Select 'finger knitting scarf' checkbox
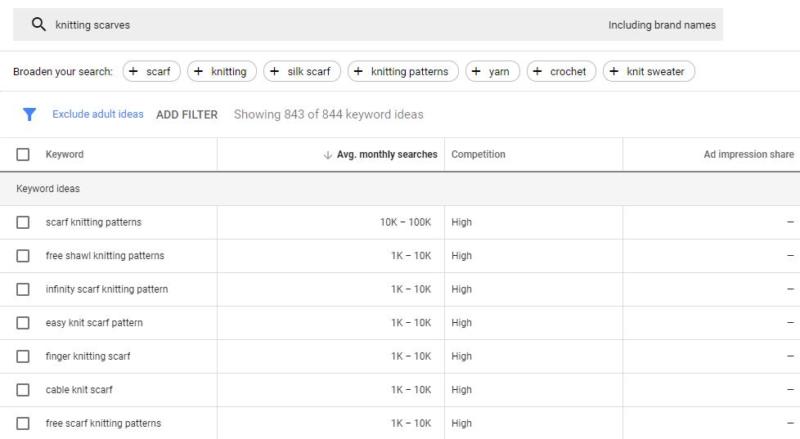 click(x=23, y=356)
